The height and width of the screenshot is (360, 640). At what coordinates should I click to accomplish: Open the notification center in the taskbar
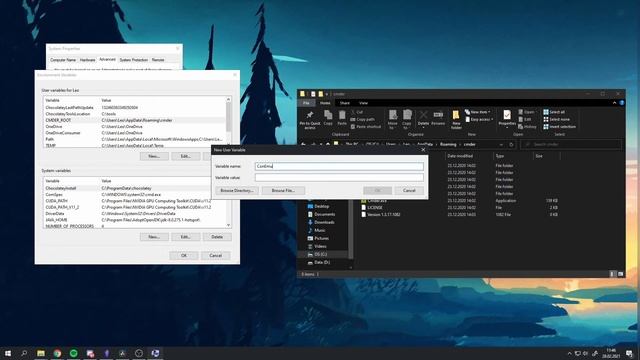pyautogui.click(x=630, y=353)
